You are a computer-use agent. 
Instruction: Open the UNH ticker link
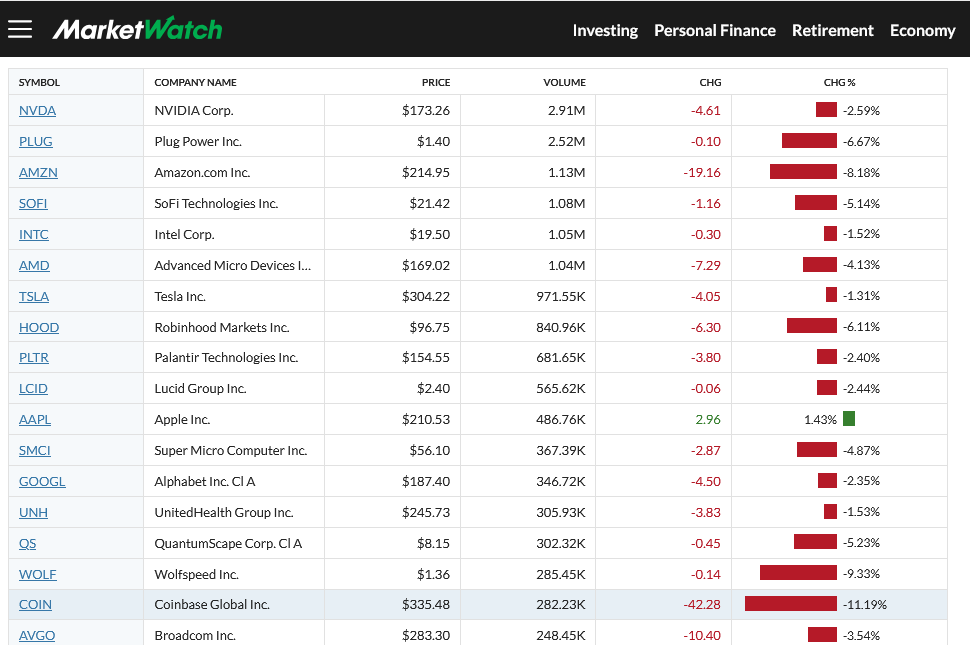tap(33, 512)
